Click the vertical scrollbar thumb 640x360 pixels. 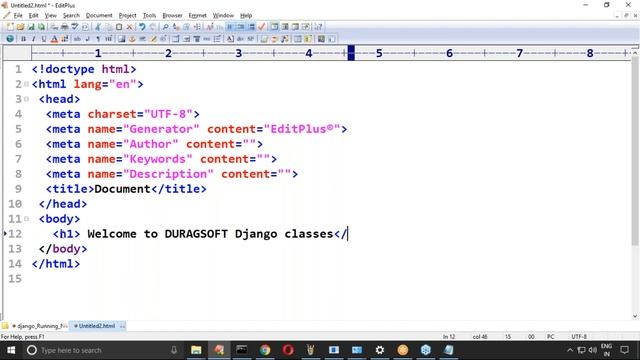[x=635, y=151]
